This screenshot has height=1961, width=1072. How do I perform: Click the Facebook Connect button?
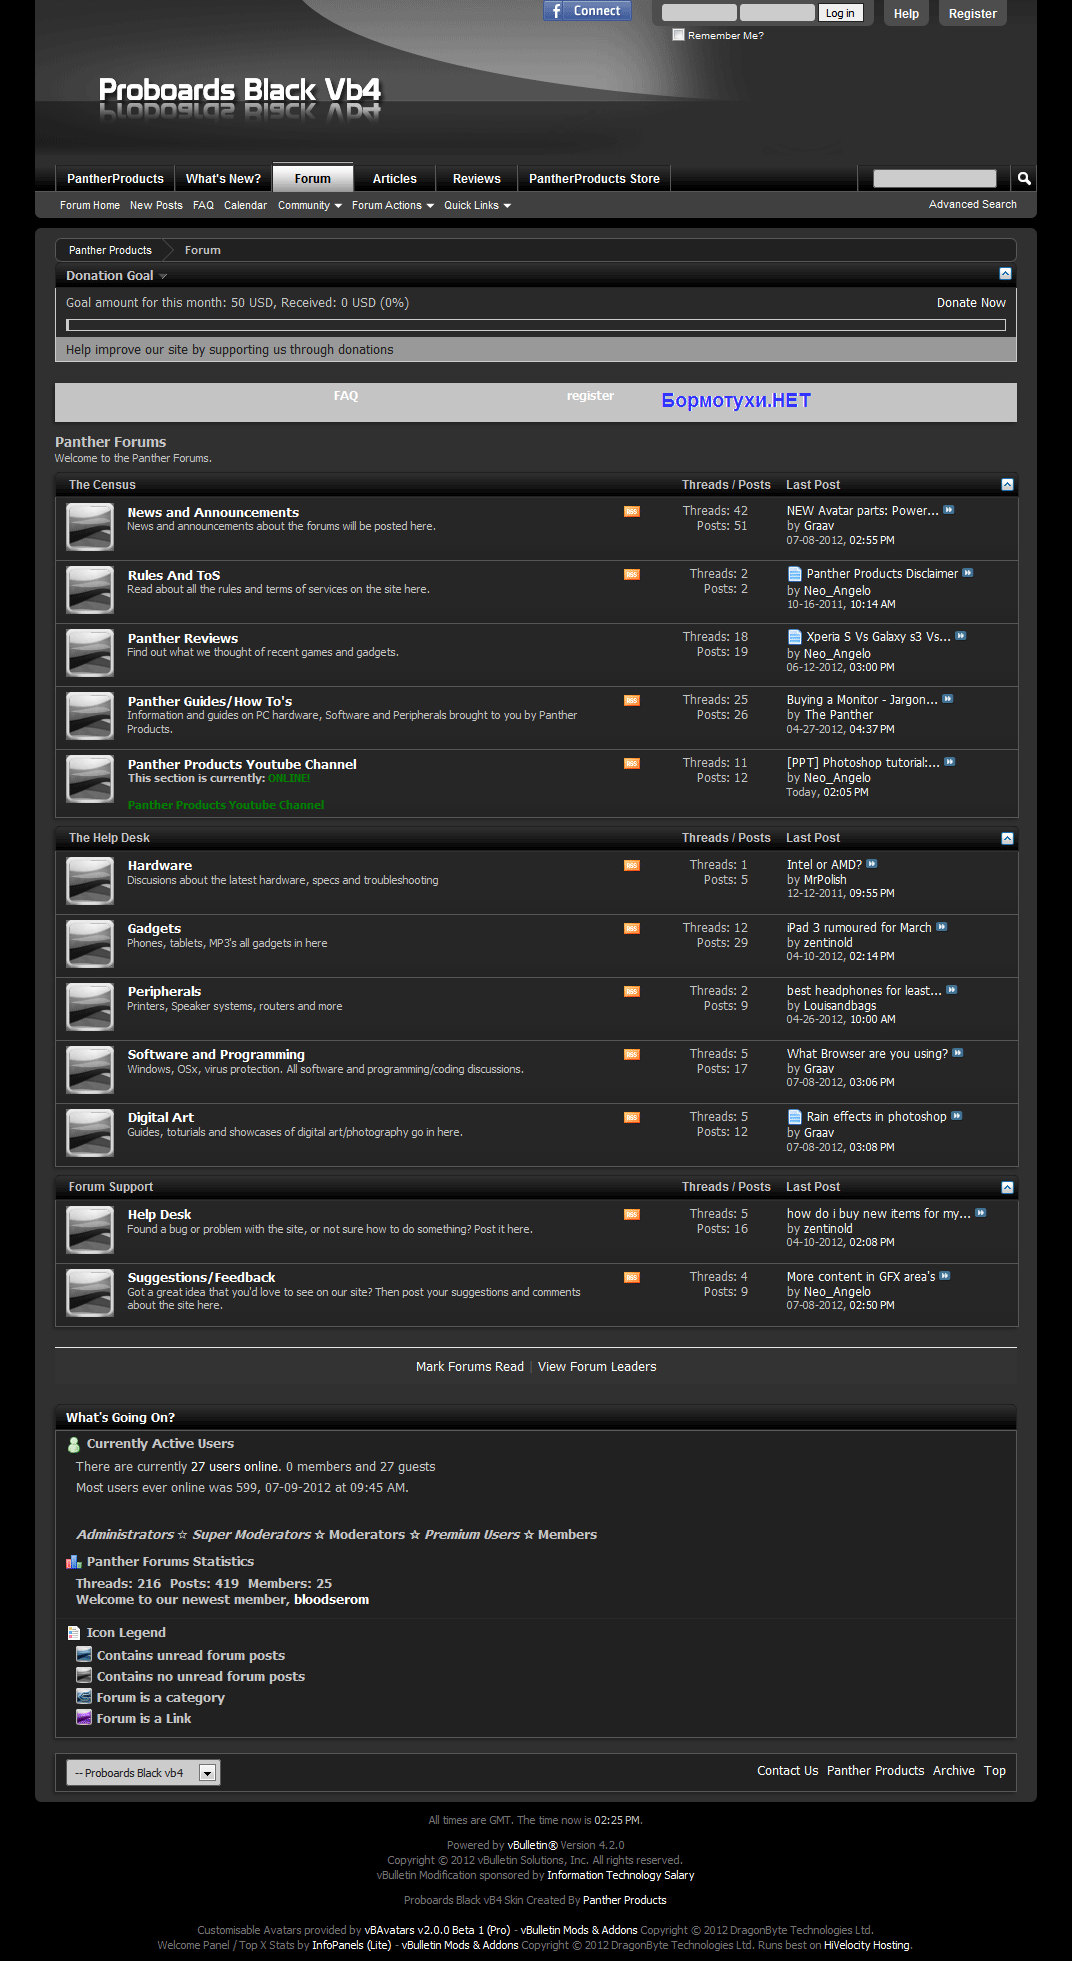(587, 11)
